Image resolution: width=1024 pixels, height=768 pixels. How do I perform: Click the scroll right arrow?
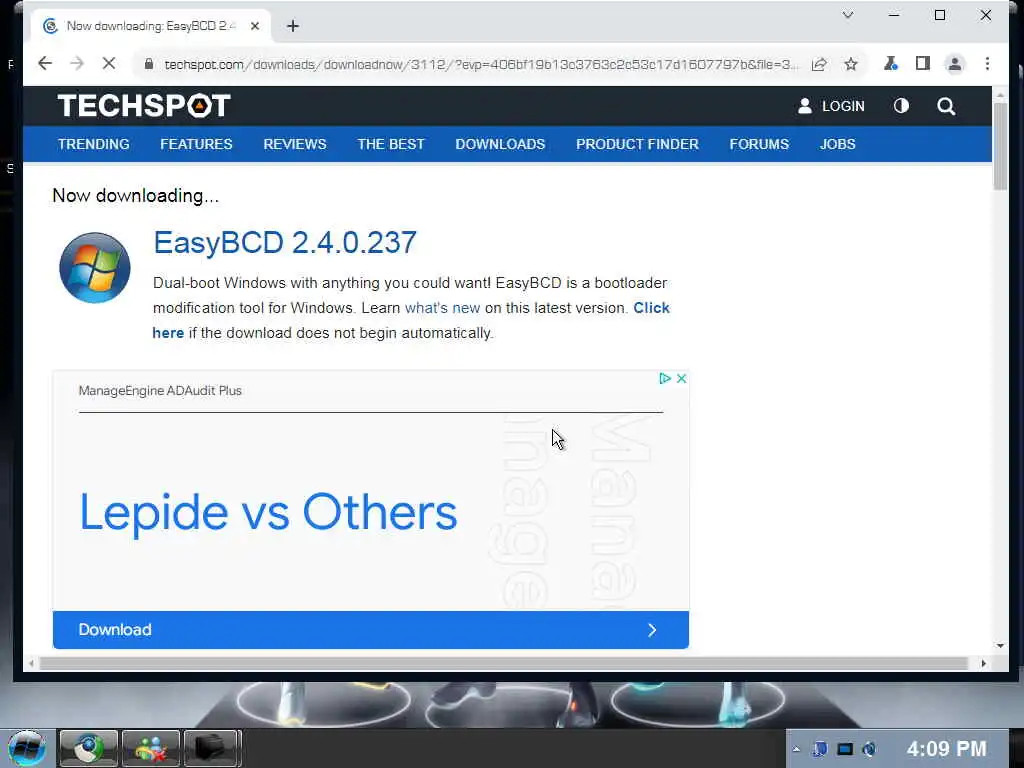tap(984, 664)
